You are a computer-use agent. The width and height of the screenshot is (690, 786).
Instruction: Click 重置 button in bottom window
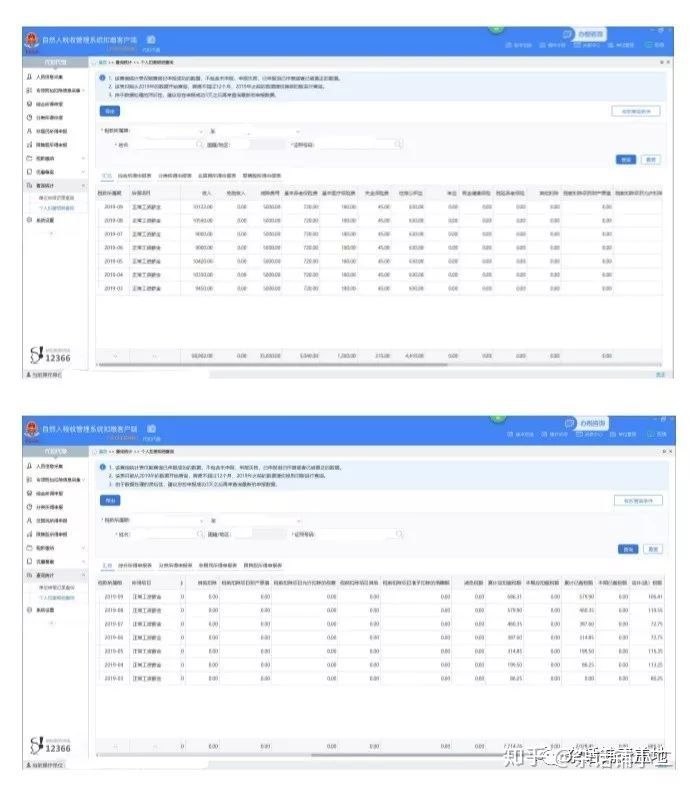653,549
